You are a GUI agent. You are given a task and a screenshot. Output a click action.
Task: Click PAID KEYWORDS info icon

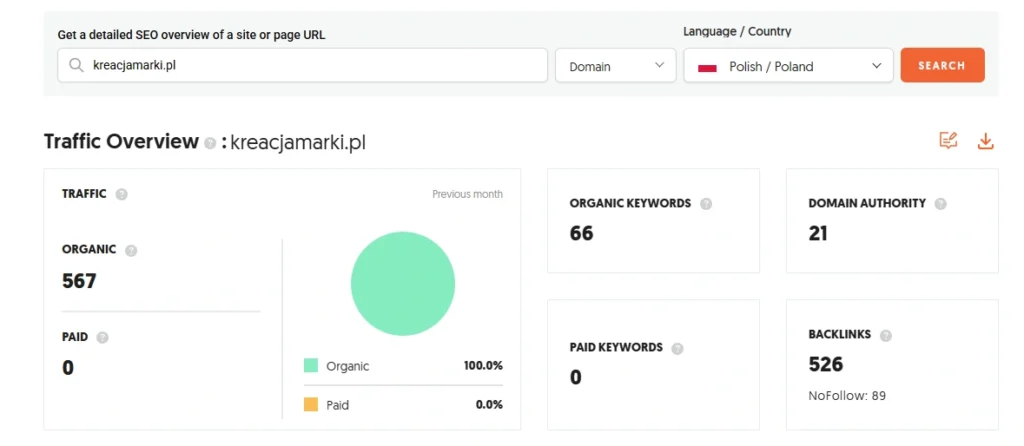(x=678, y=348)
